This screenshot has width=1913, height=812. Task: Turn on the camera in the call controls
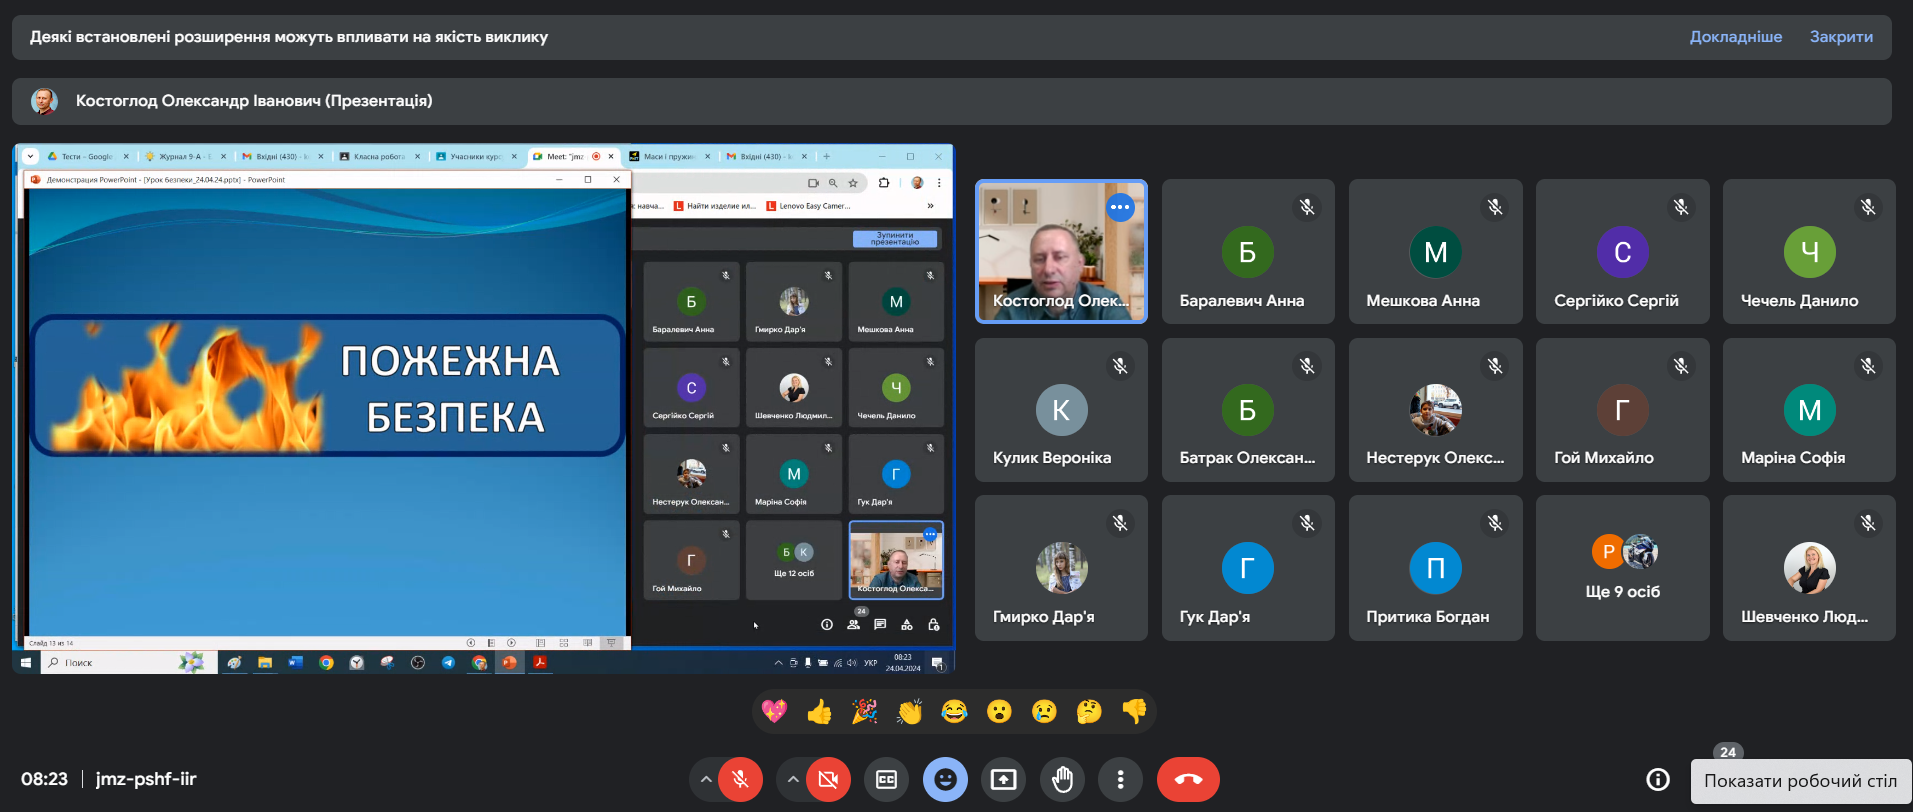(x=827, y=780)
